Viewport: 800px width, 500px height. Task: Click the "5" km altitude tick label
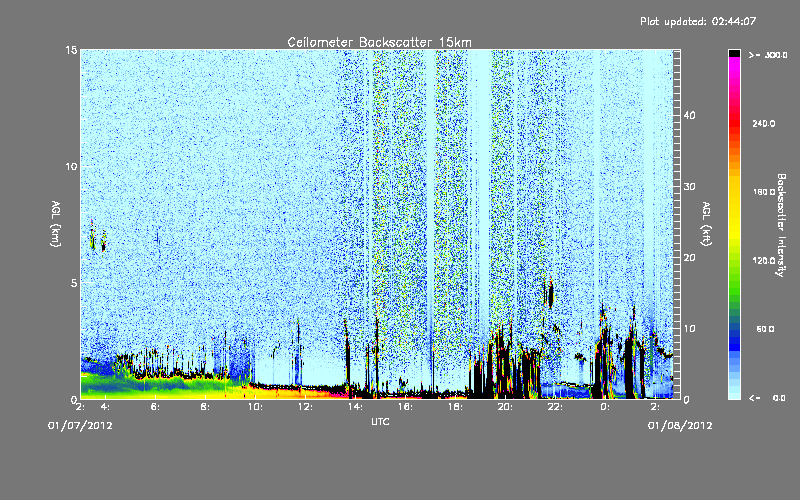74,283
